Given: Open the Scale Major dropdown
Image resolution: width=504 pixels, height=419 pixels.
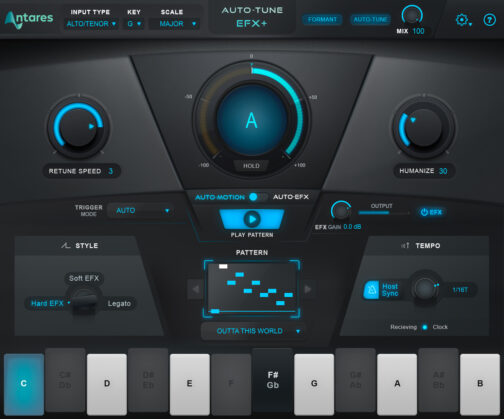Looking at the screenshot, I should 174,24.
